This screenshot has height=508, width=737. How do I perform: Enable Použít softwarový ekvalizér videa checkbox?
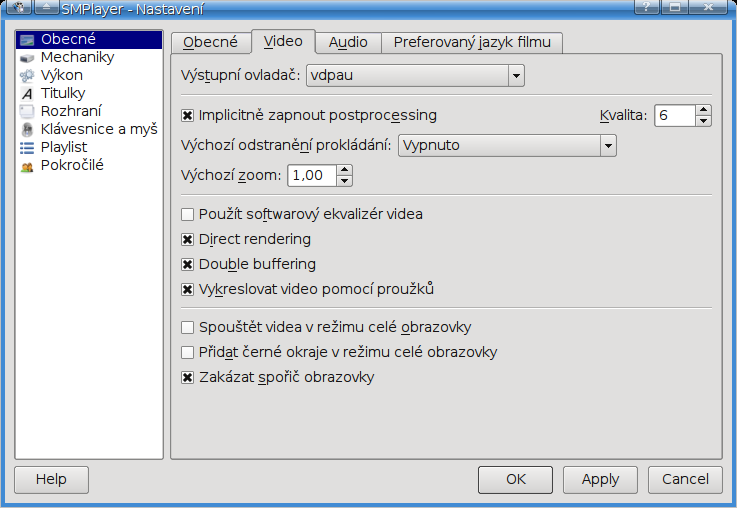pyautogui.click(x=187, y=215)
